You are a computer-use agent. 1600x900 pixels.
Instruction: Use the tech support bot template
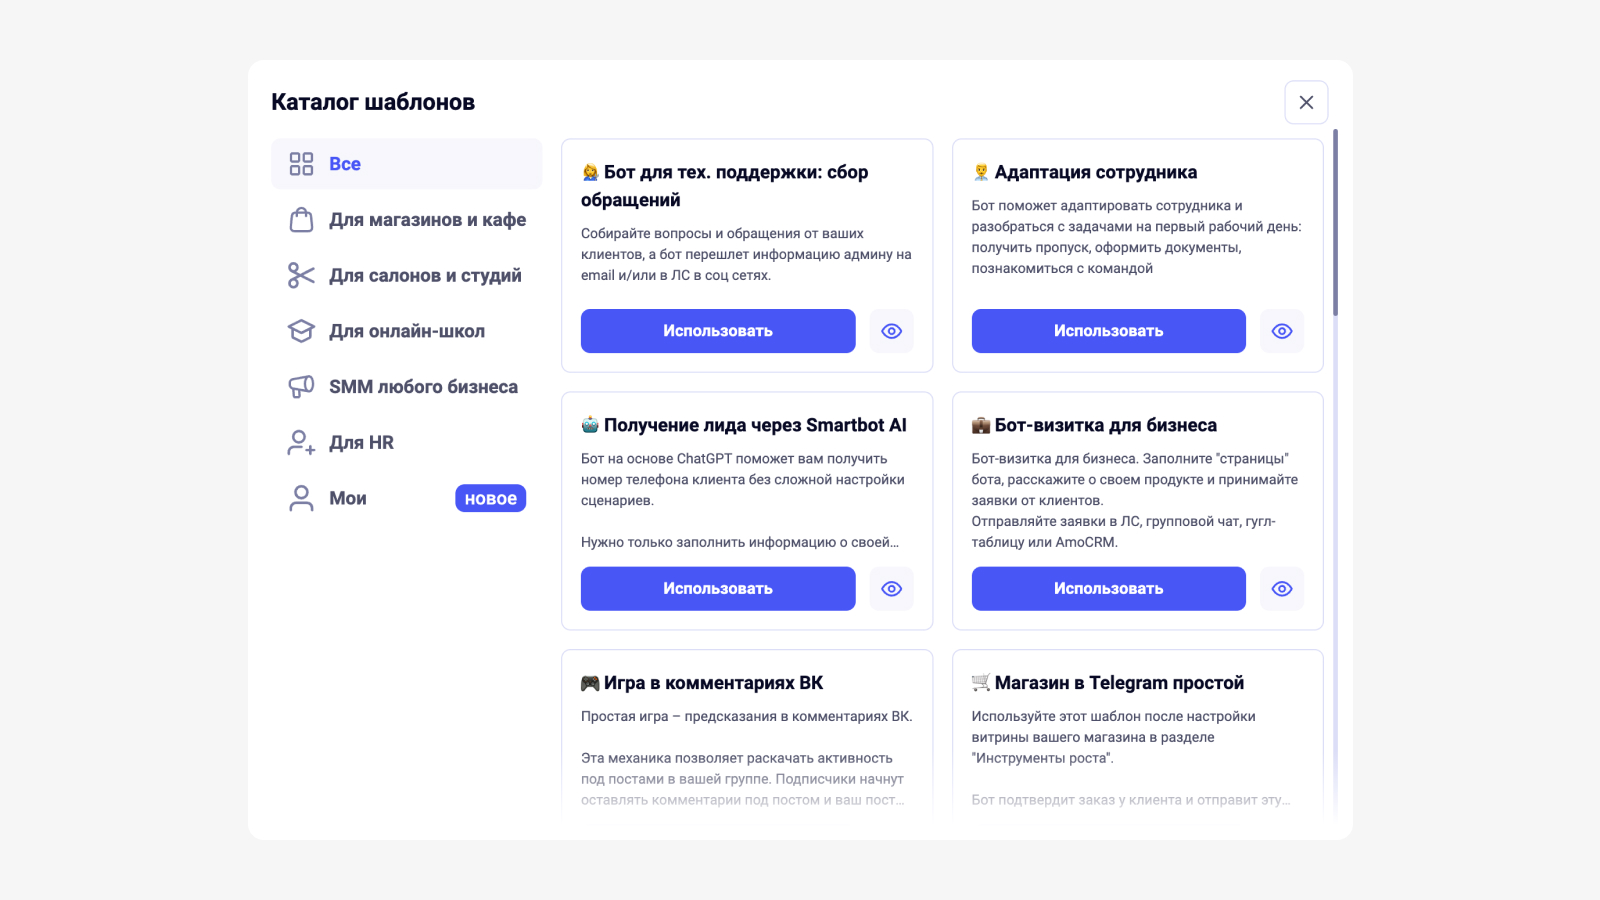tap(718, 331)
